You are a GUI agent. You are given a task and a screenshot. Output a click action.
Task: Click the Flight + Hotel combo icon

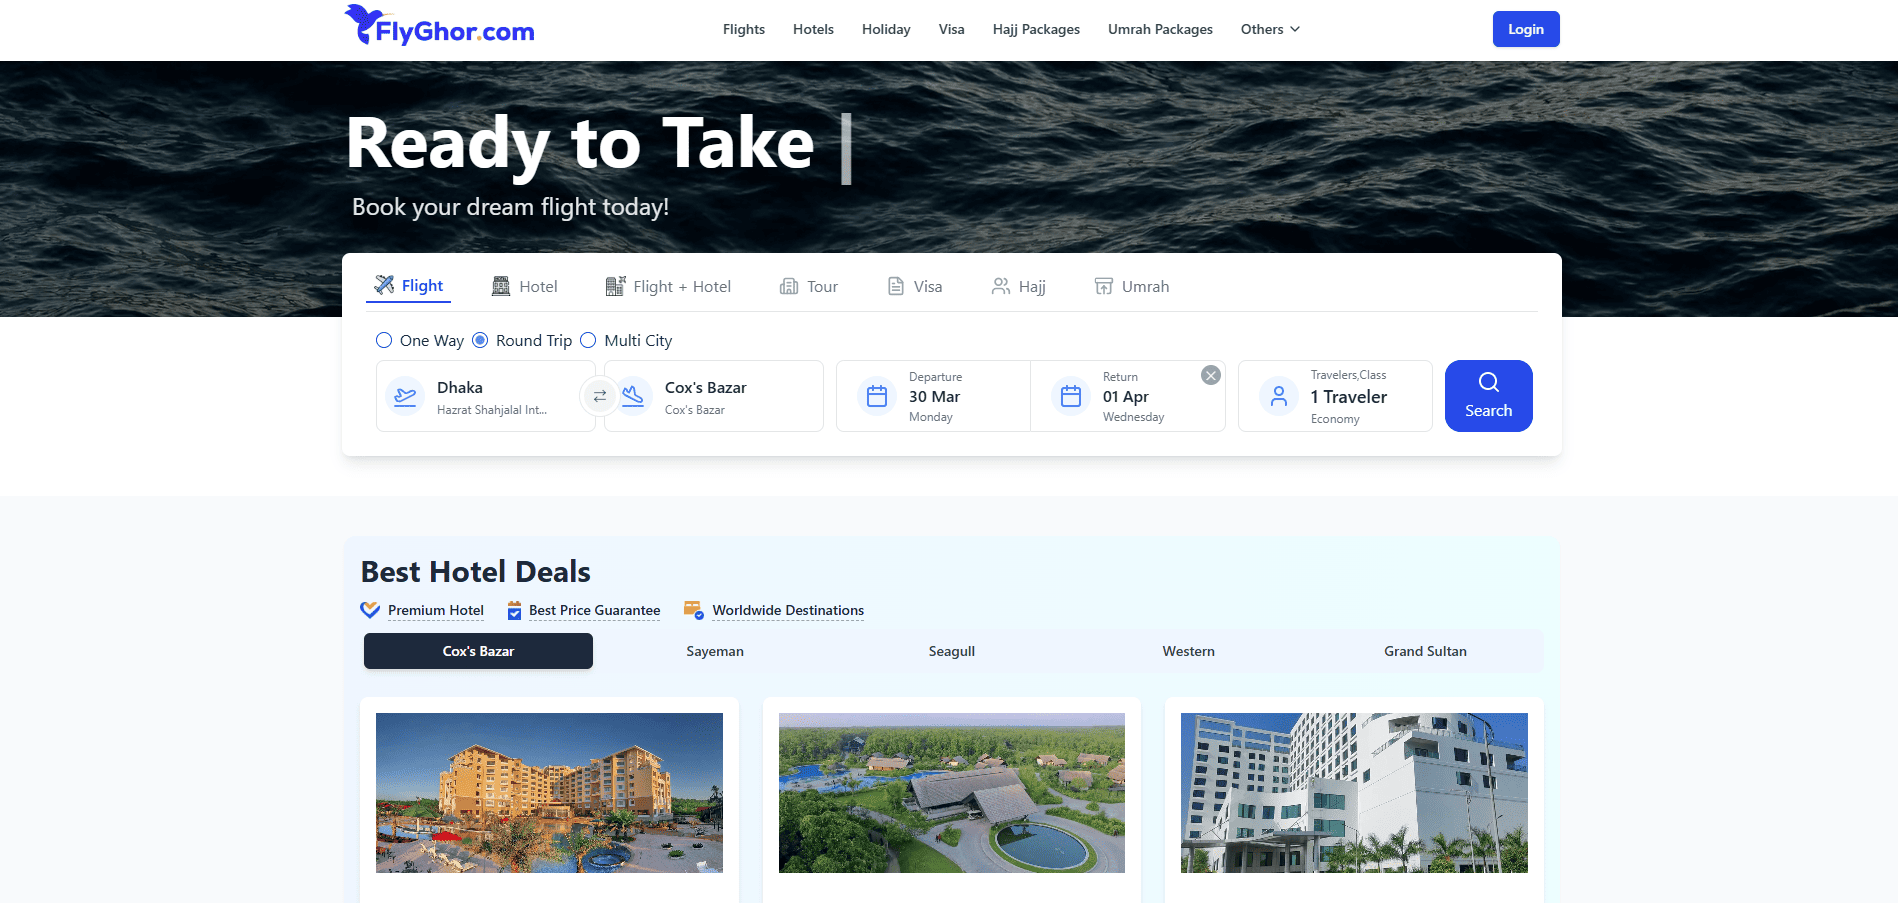pos(615,286)
